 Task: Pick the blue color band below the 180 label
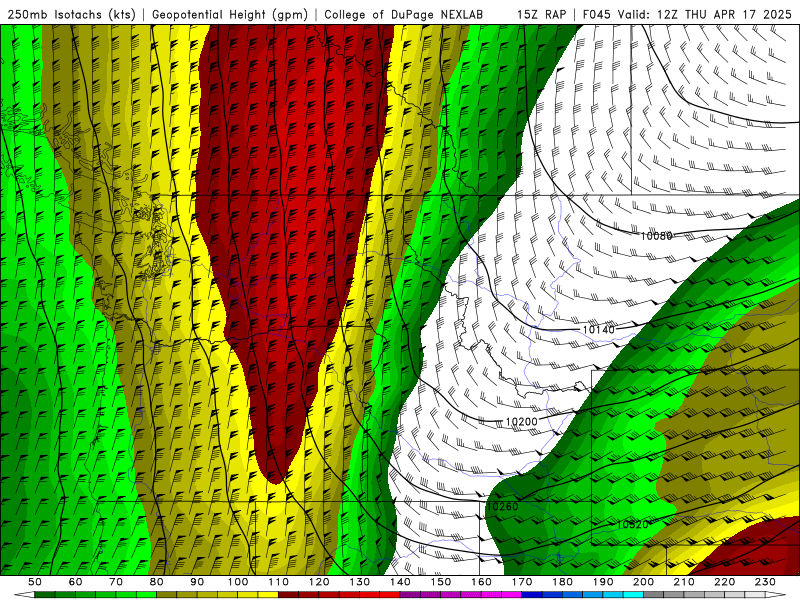(x=572, y=595)
